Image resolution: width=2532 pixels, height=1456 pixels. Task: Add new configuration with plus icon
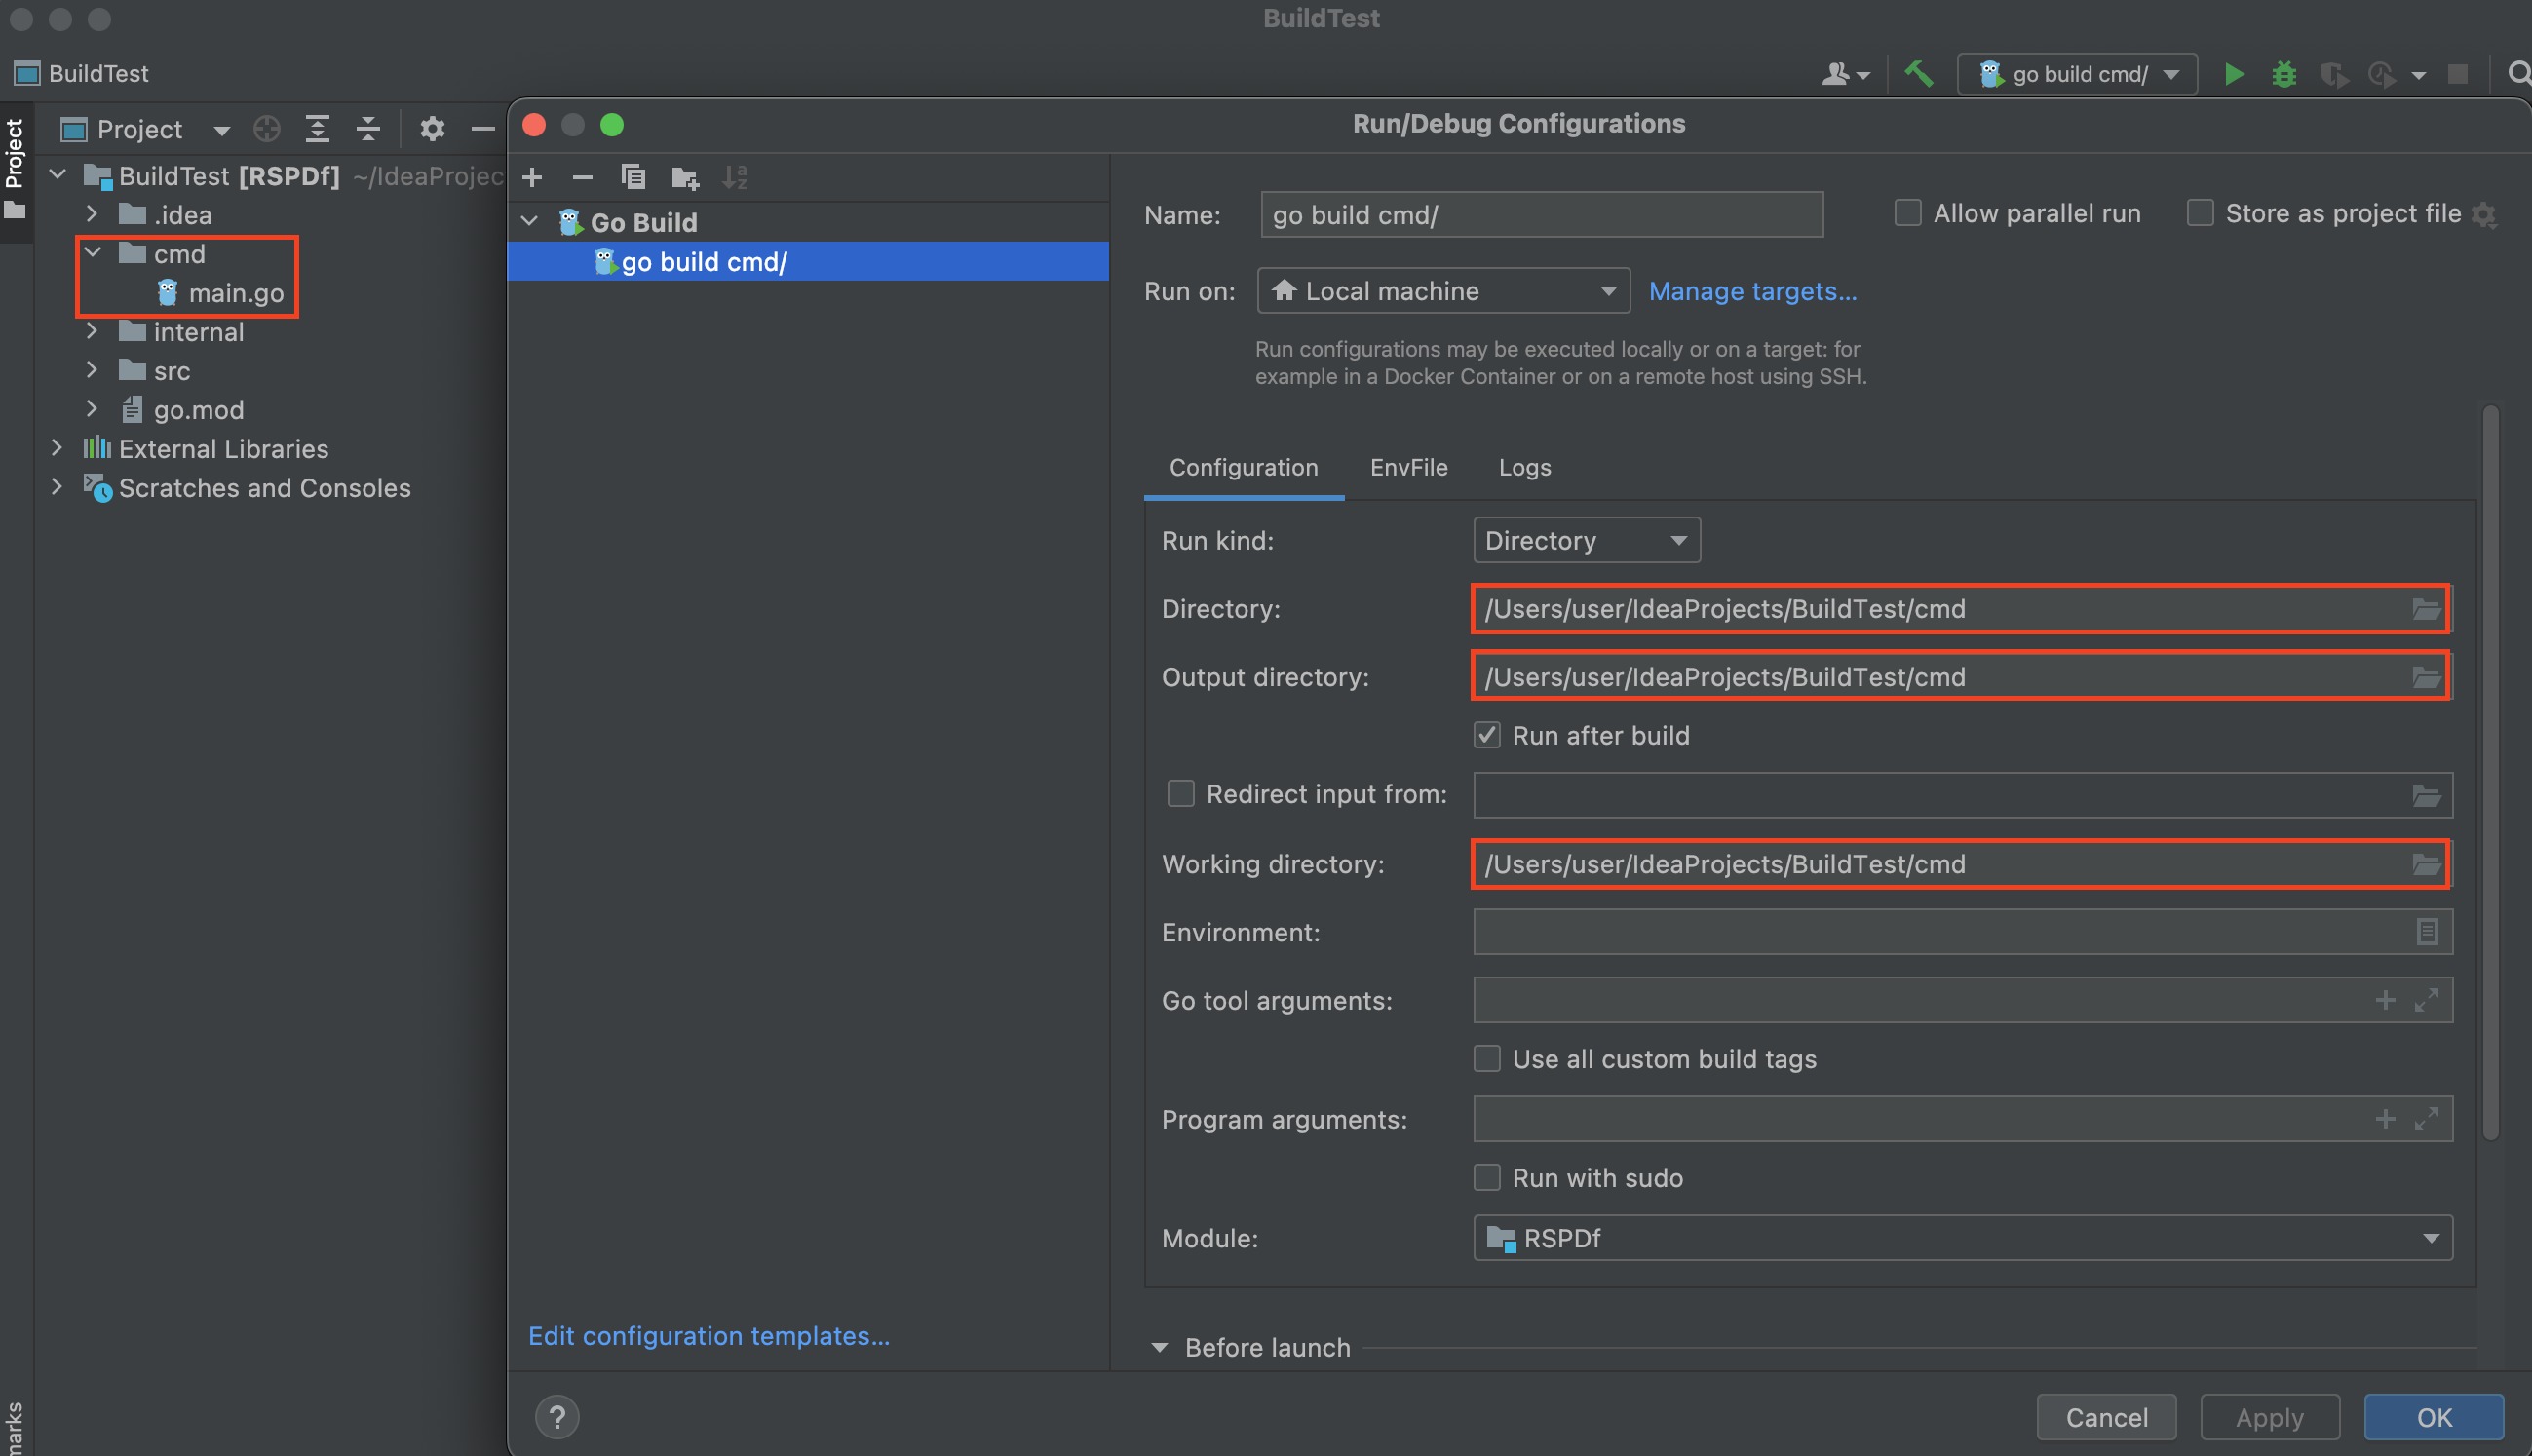[532, 178]
